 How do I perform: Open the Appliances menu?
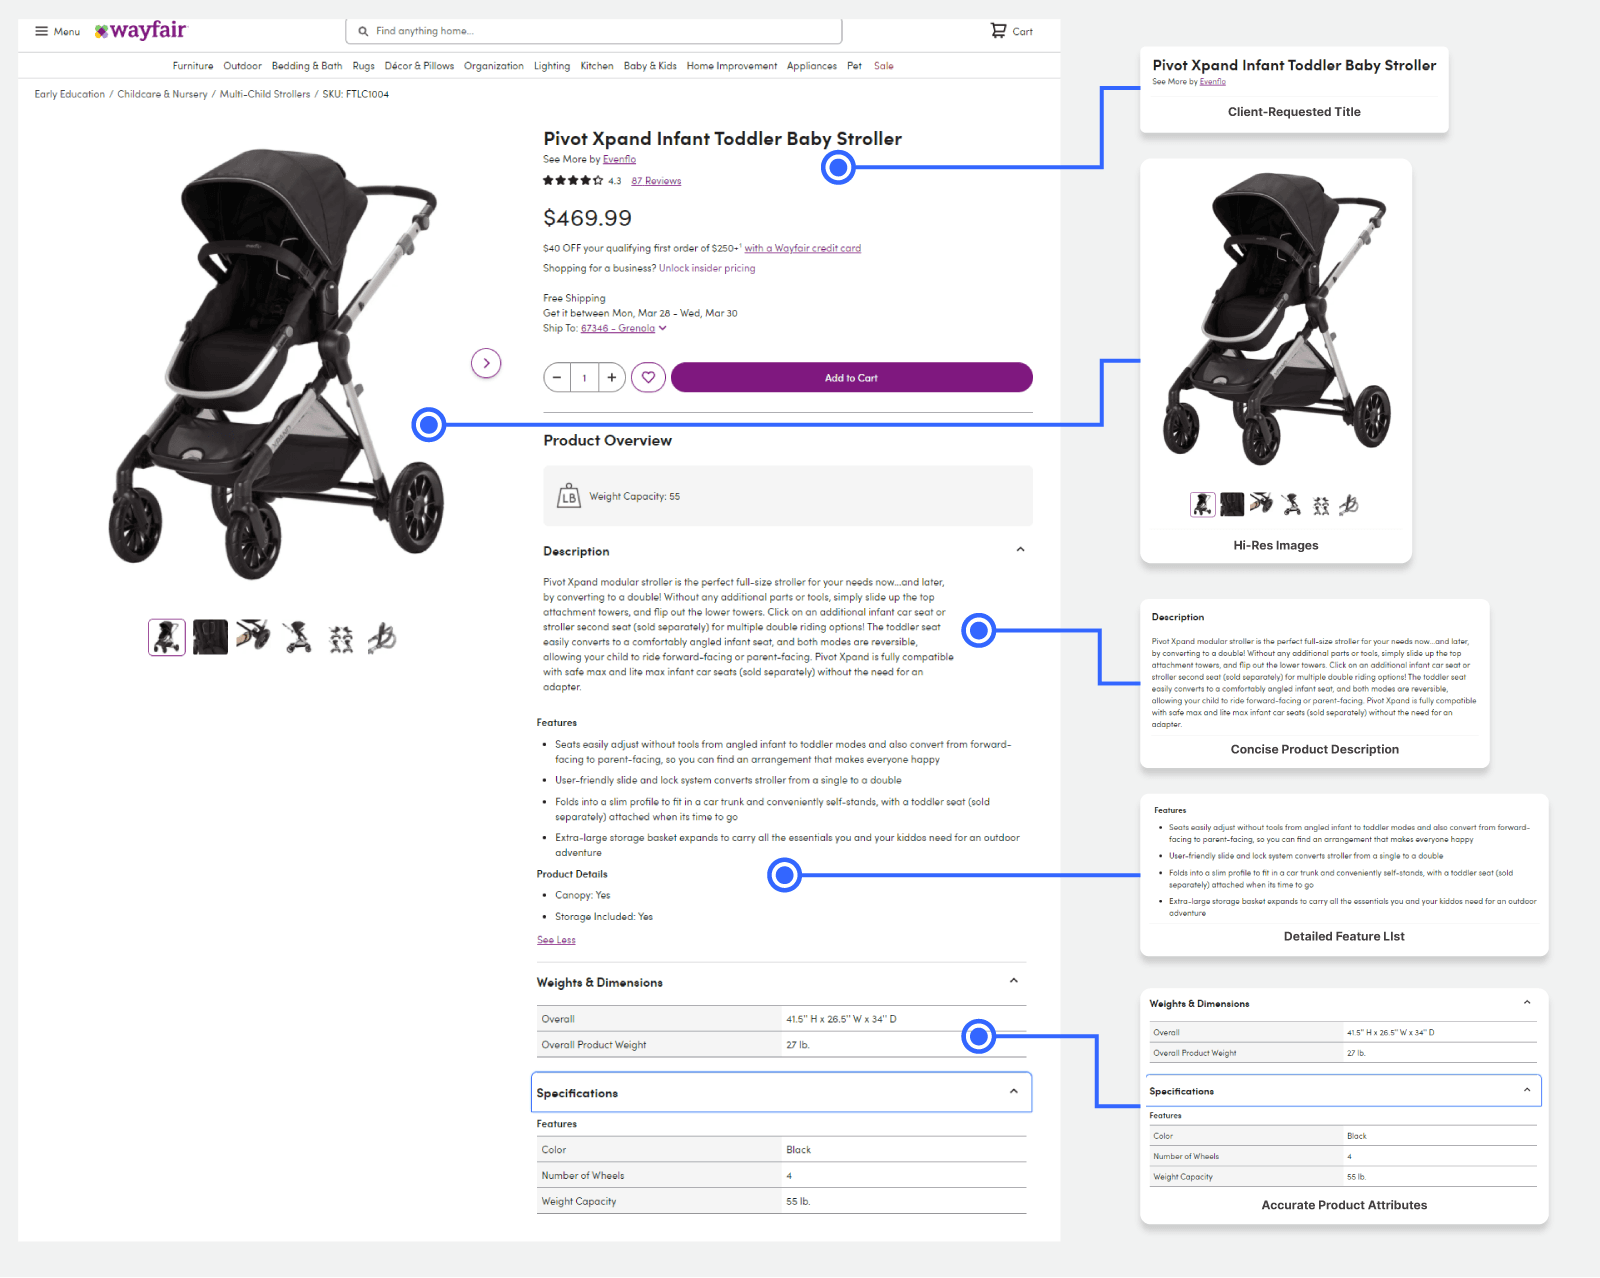click(812, 66)
